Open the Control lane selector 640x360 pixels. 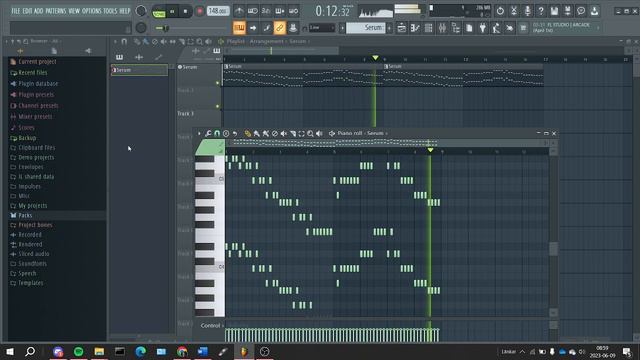point(212,326)
